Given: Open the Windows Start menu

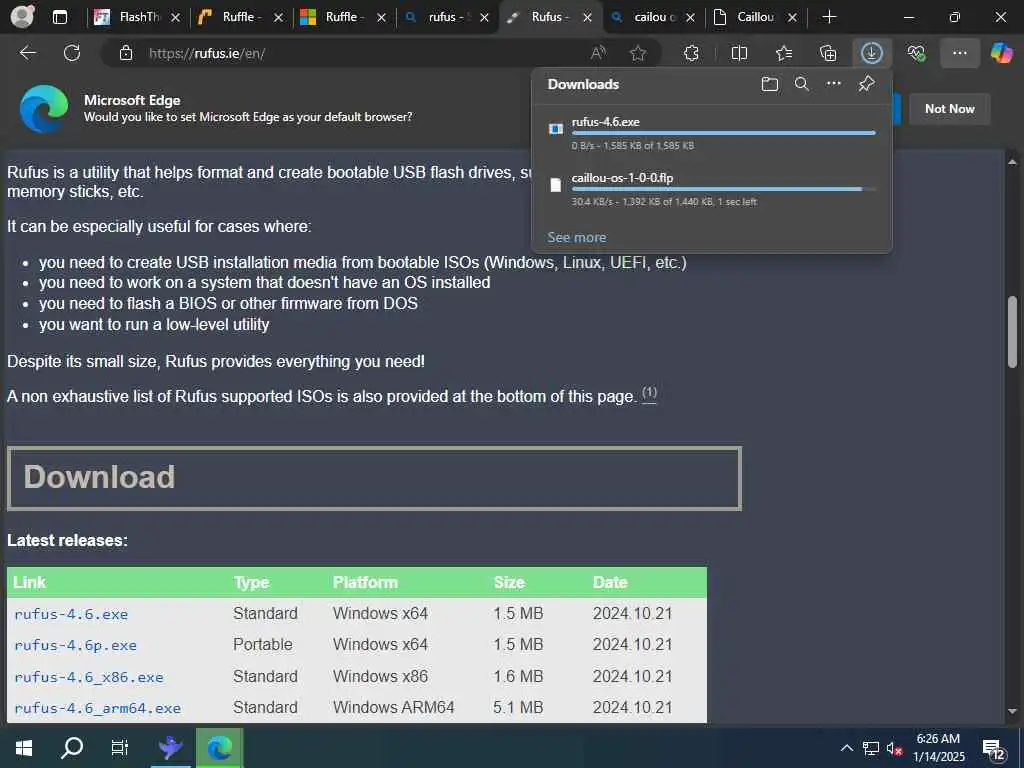Looking at the screenshot, I should [x=24, y=748].
